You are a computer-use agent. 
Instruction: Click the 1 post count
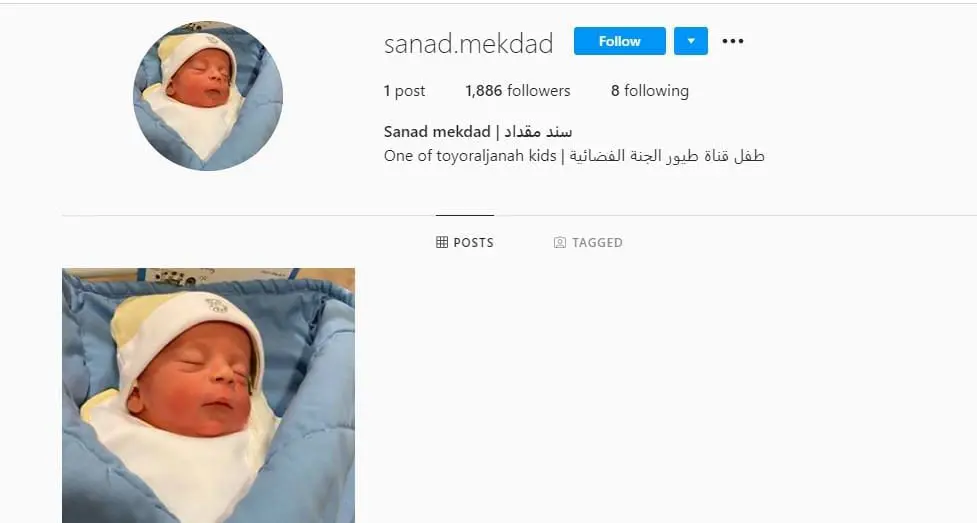pyautogui.click(x=404, y=91)
